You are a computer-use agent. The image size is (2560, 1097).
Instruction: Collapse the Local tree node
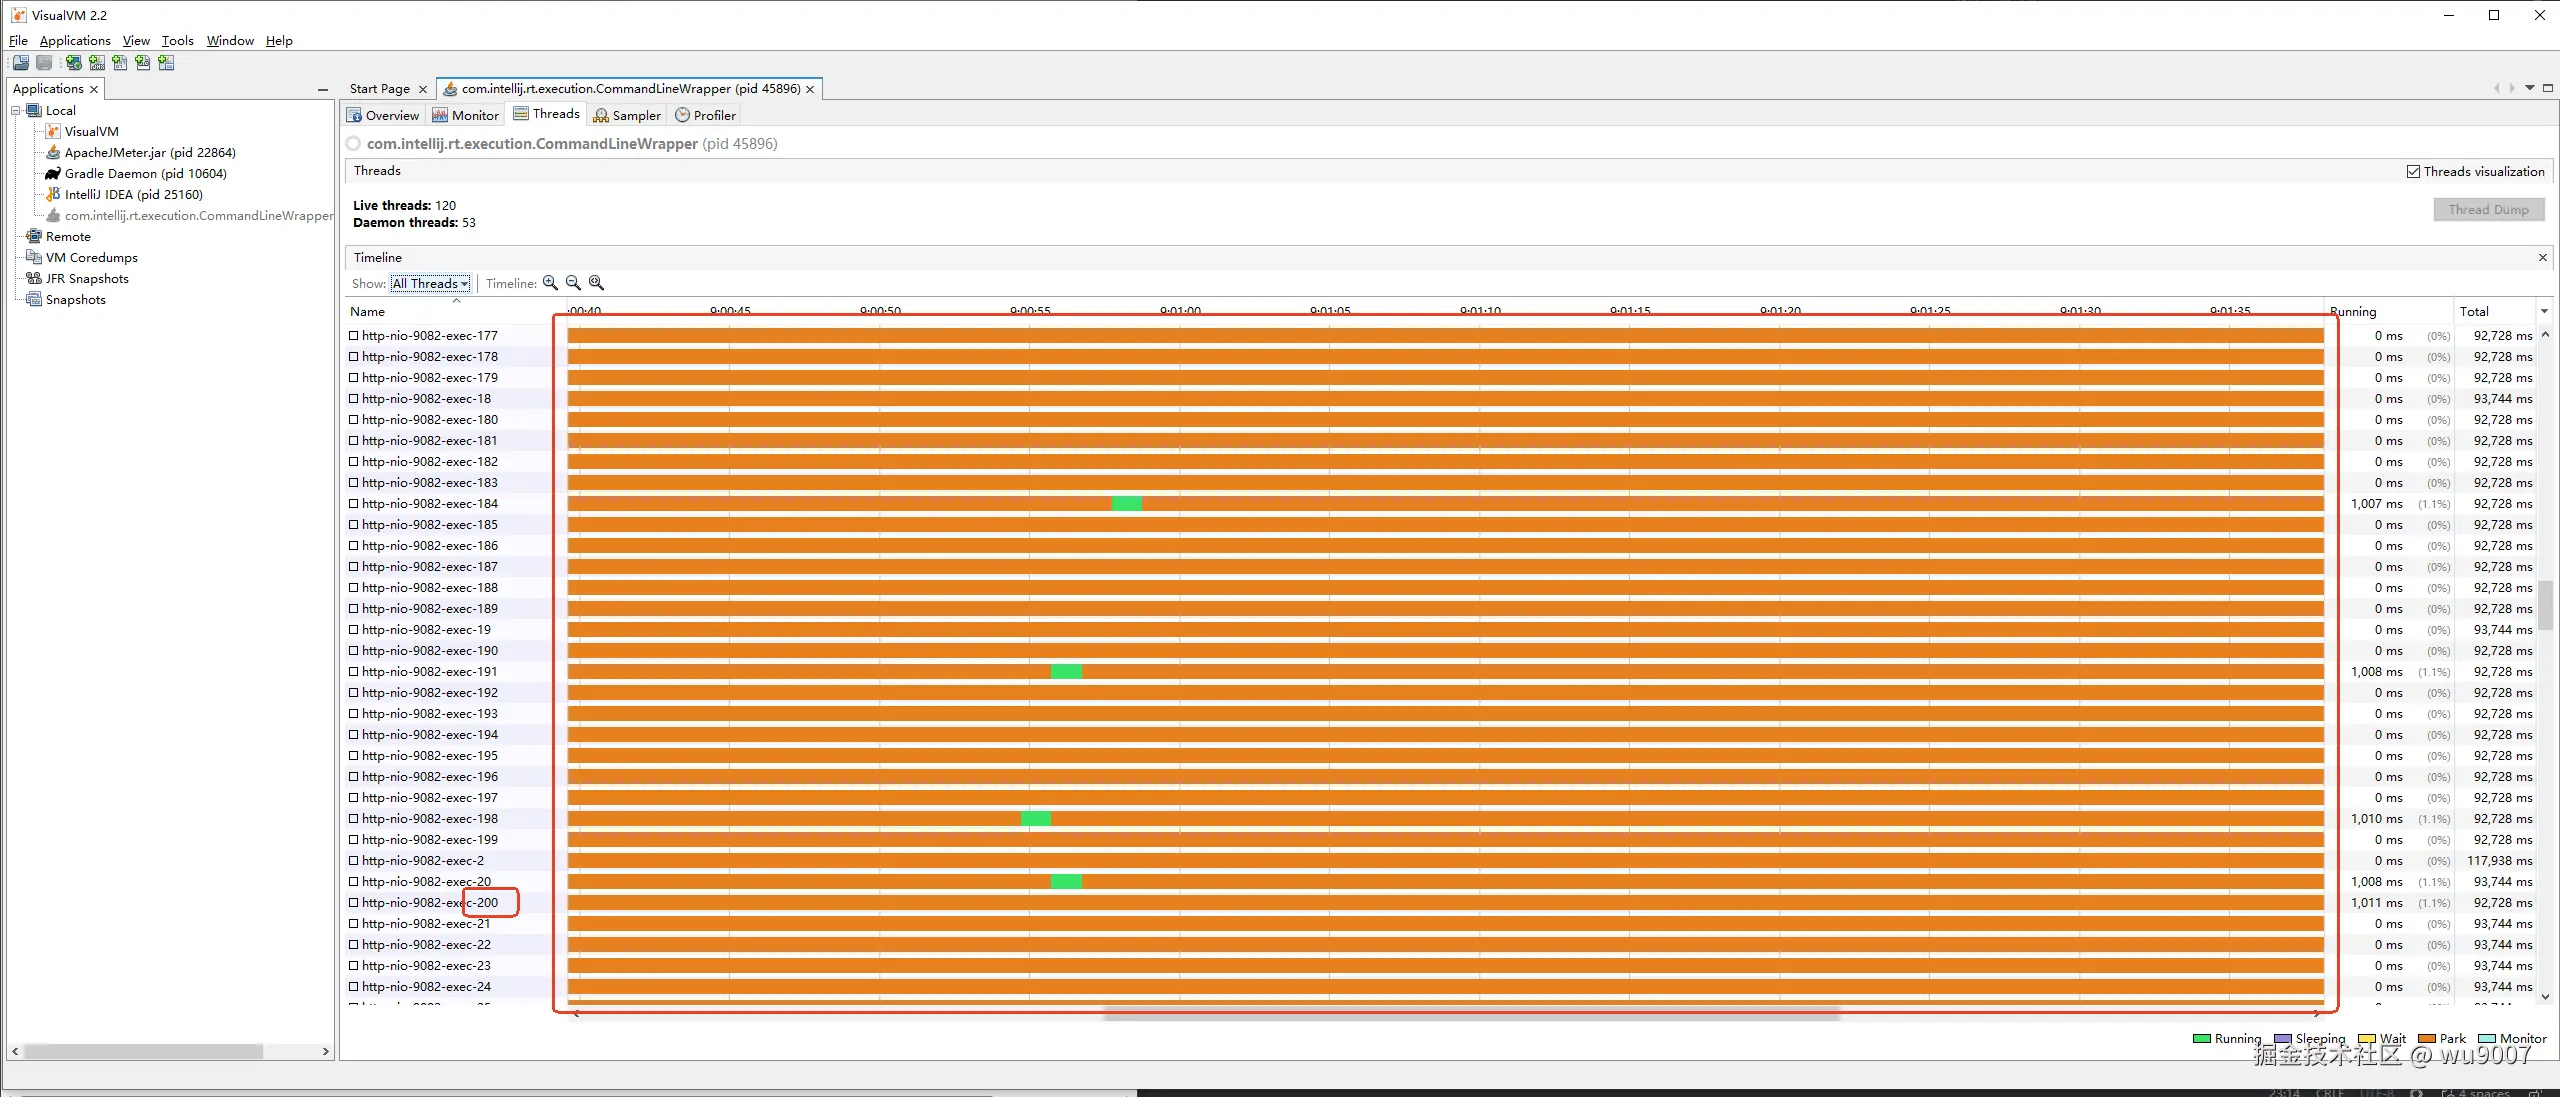pos(16,111)
